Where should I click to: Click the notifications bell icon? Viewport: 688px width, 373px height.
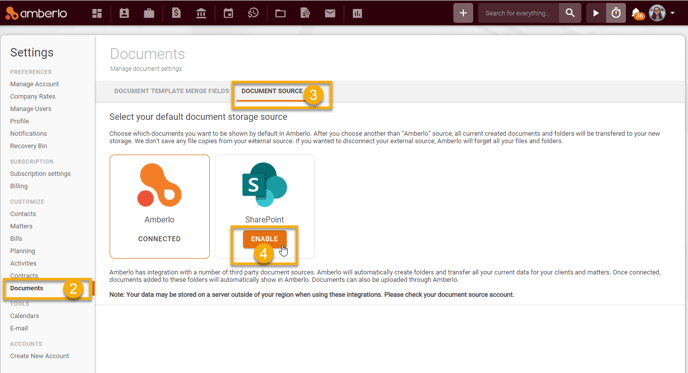tap(637, 14)
